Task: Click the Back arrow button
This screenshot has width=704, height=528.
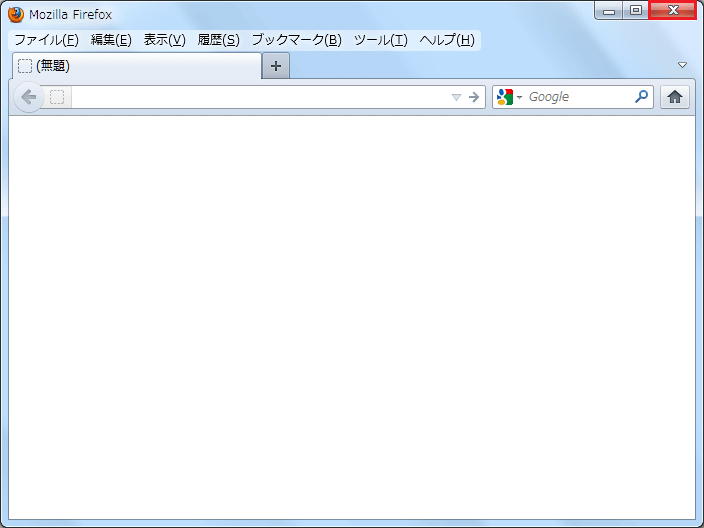Action: pyautogui.click(x=29, y=97)
